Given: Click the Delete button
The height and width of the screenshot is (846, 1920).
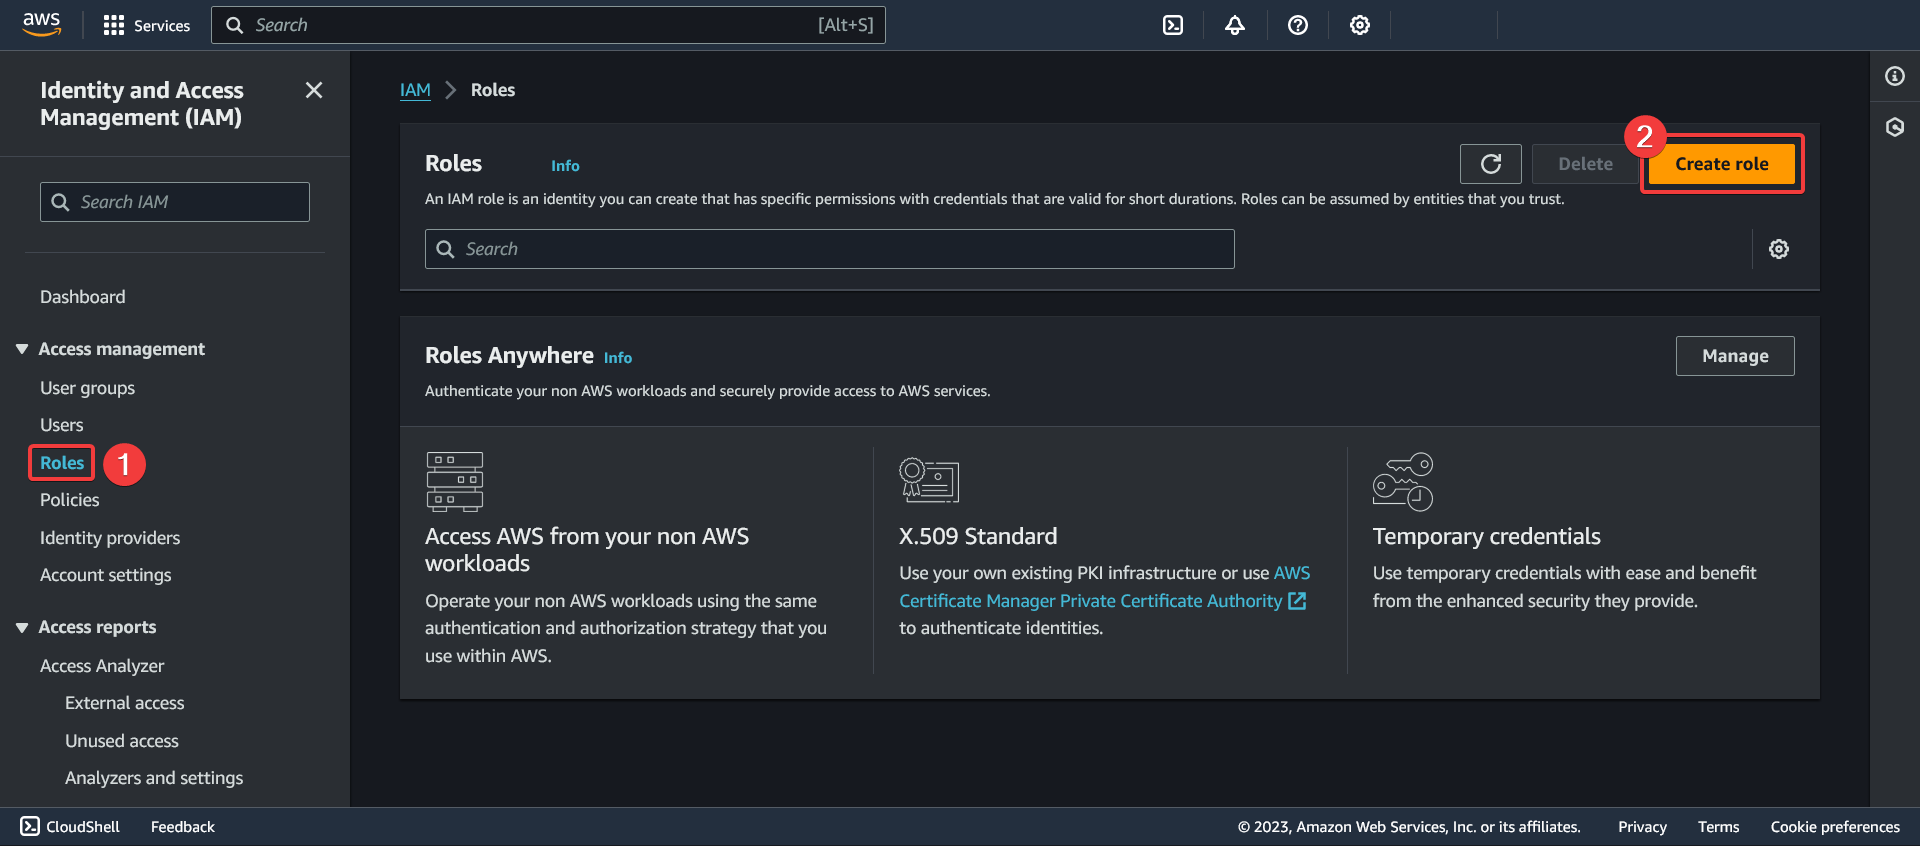Looking at the screenshot, I should (1585, 164).
